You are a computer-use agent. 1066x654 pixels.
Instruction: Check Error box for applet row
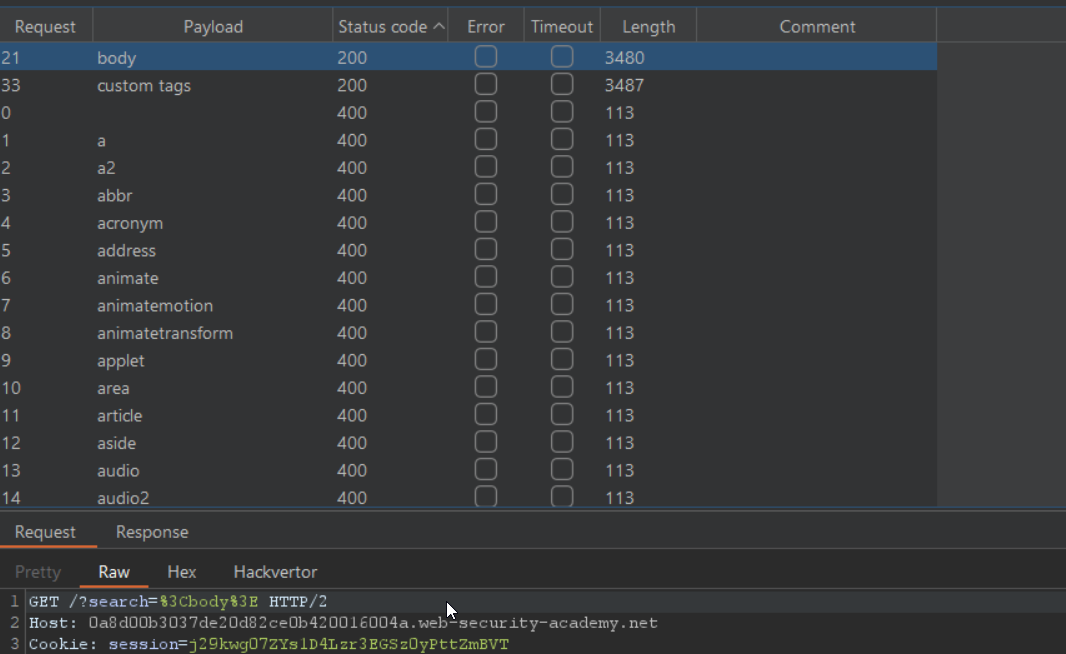point(486,360)
